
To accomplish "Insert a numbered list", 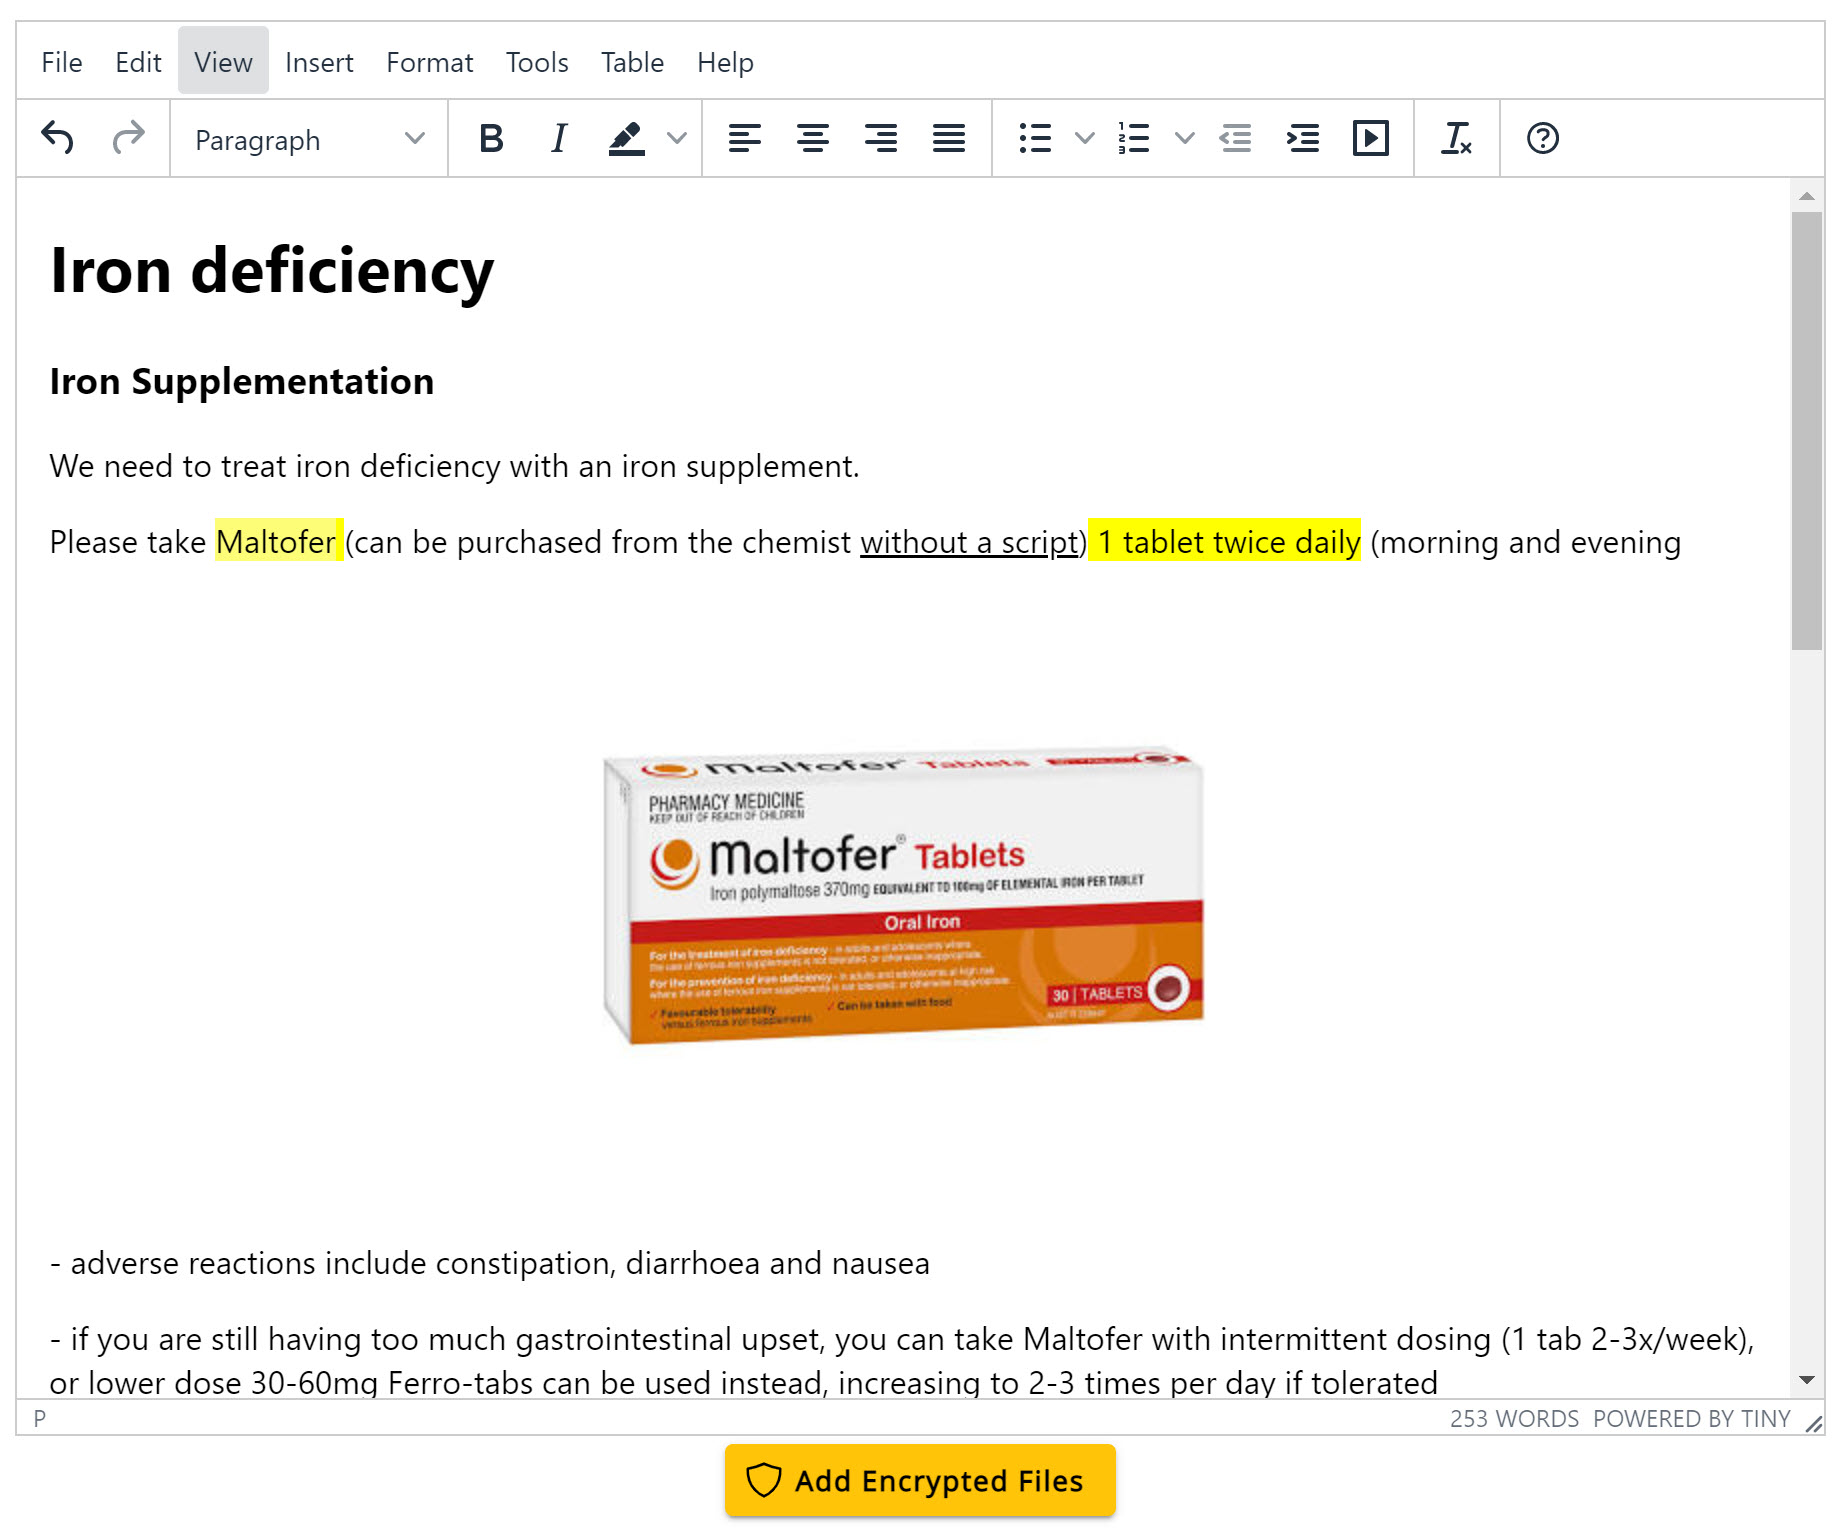I will pos(1134,138).
